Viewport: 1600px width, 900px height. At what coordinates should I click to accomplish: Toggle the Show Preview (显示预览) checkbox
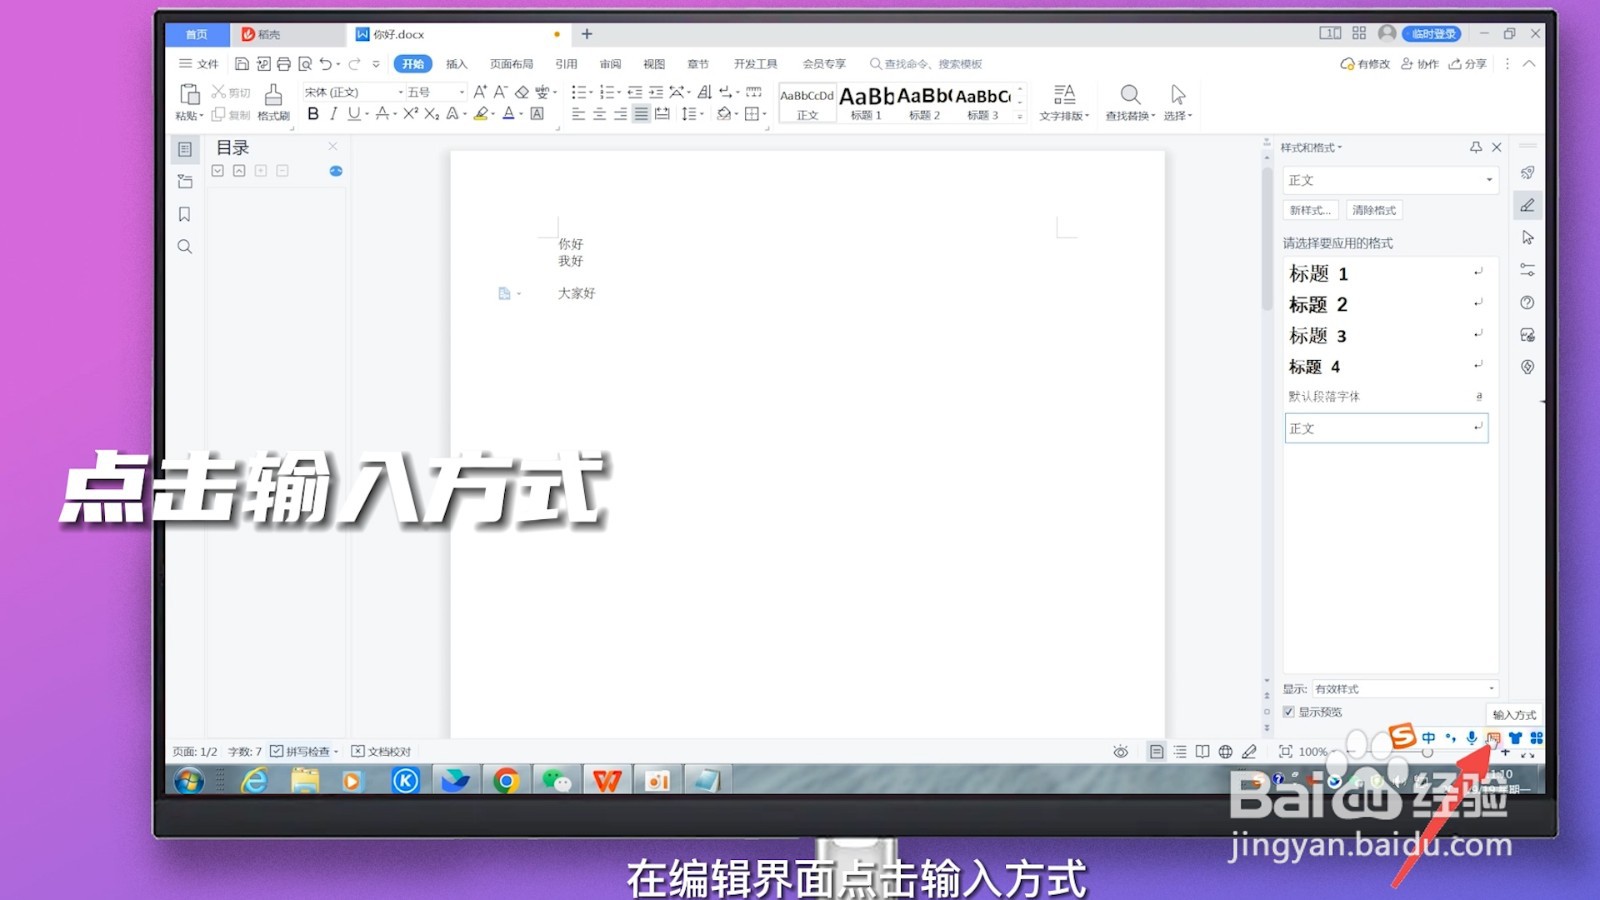click(1289, 712)
